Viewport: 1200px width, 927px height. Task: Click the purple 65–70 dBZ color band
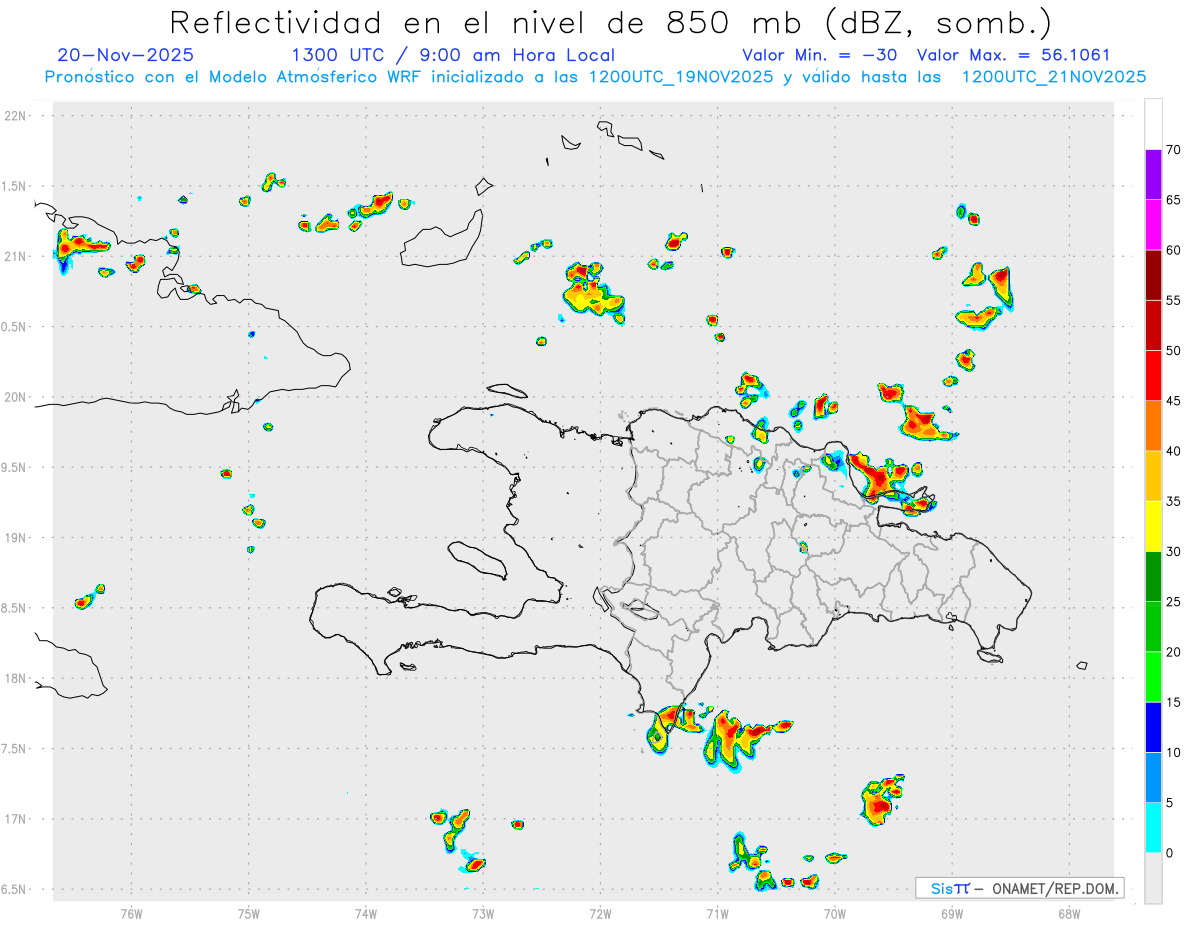click(1153, 175)
